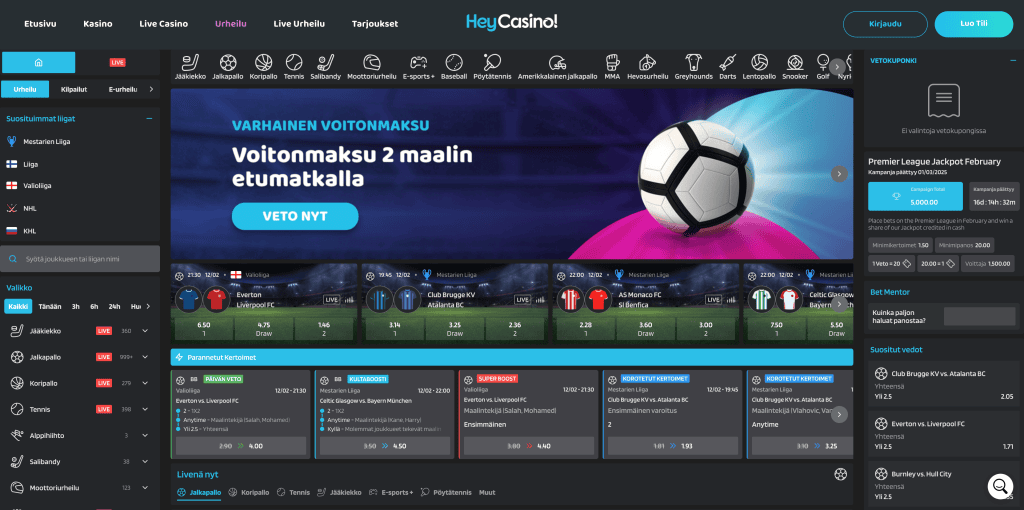Open Salibandy from the top sports bar

click(326, 67)
